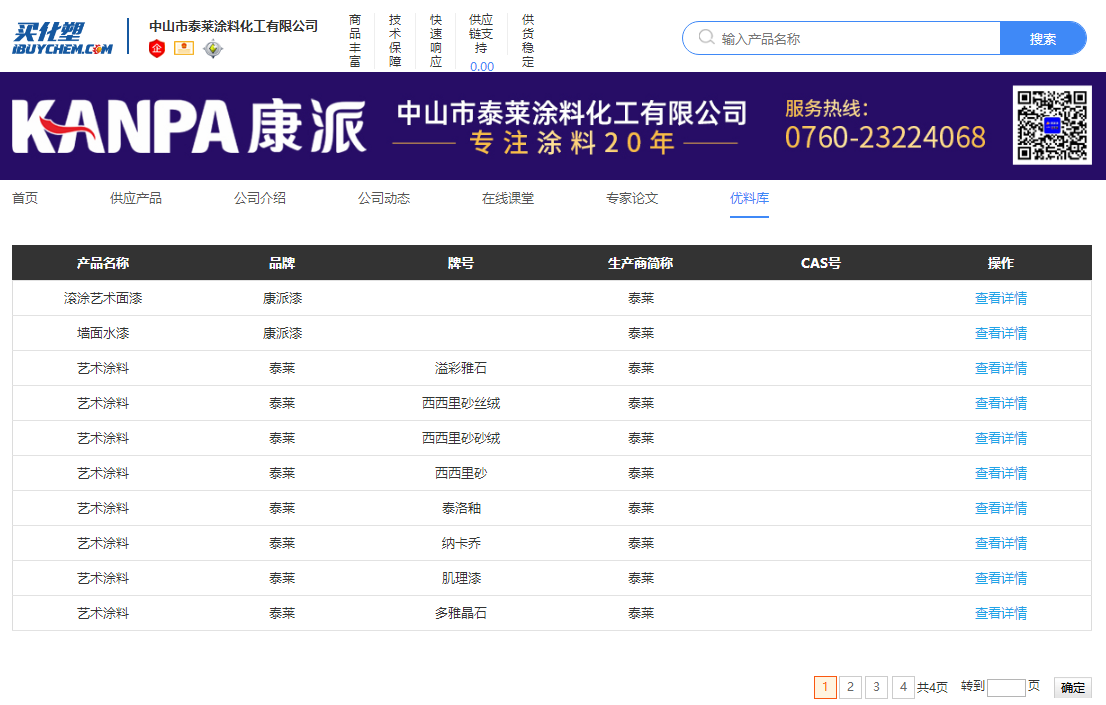Click the QR code in the banner
Image resolution: width=1106 pixels, height=705 pixels.
pos(1052,125)
